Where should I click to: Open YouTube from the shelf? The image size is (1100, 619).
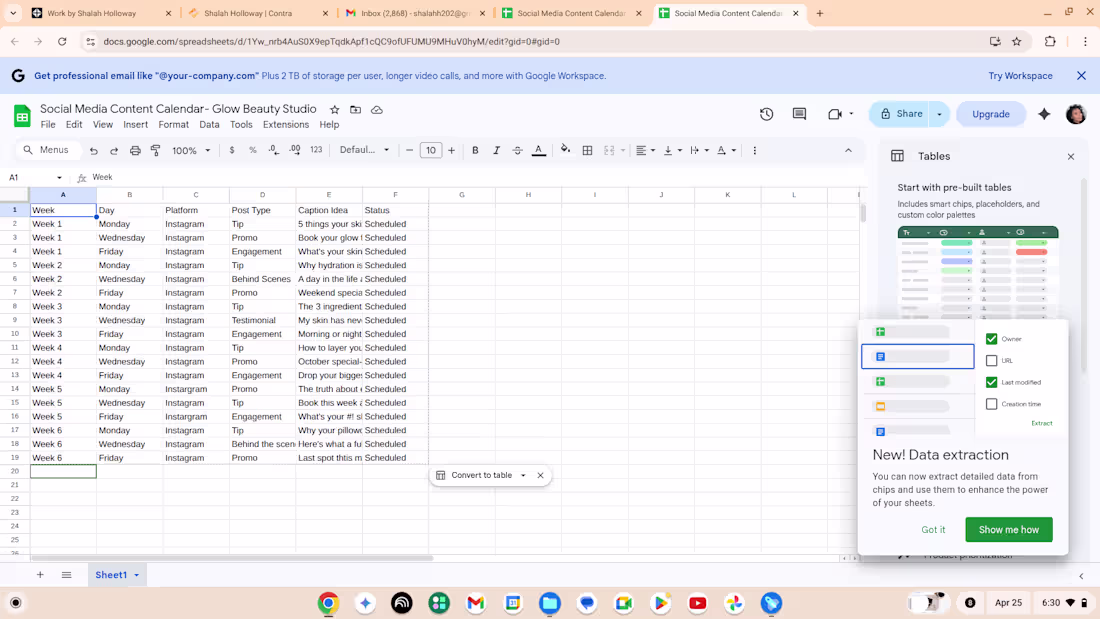tap(697, 603)
